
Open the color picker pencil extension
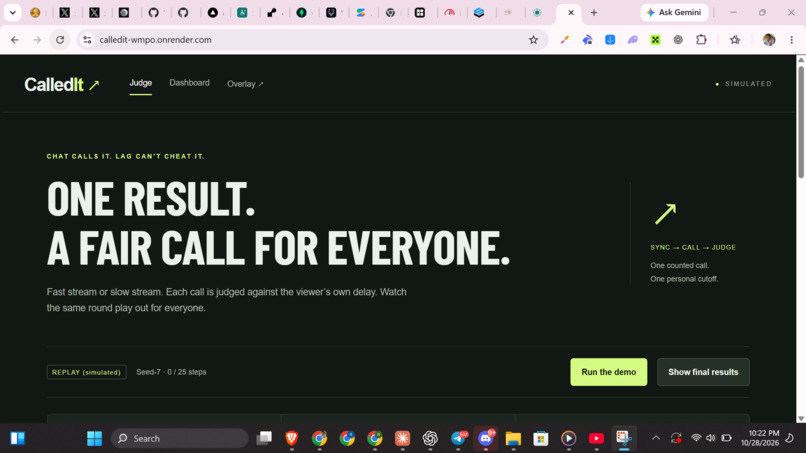565,40
